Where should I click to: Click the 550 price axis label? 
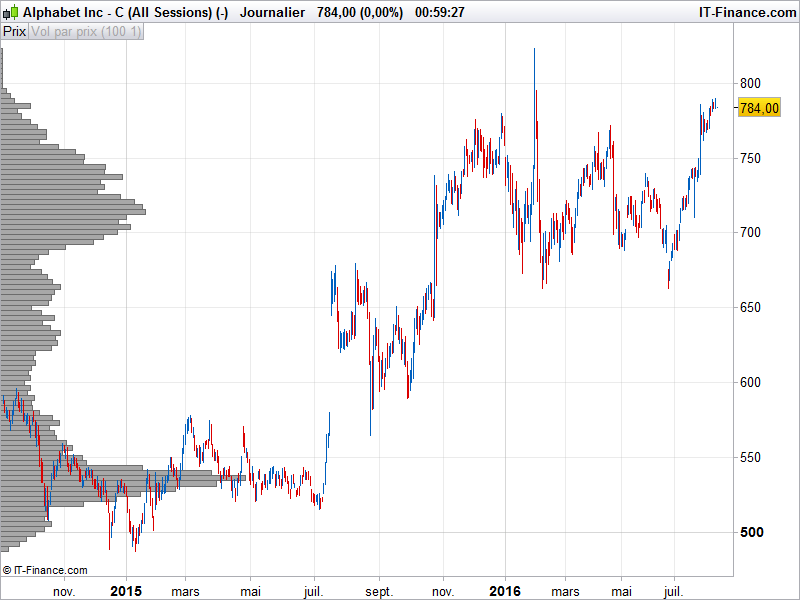coord(750,458)
